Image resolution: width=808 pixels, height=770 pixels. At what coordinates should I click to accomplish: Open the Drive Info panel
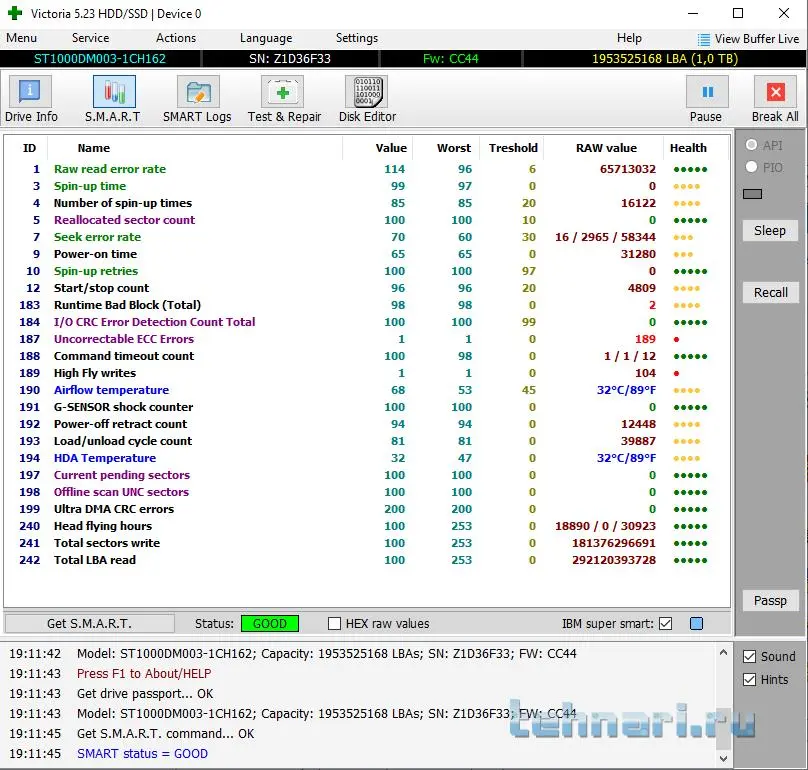[x=31, y=99]
